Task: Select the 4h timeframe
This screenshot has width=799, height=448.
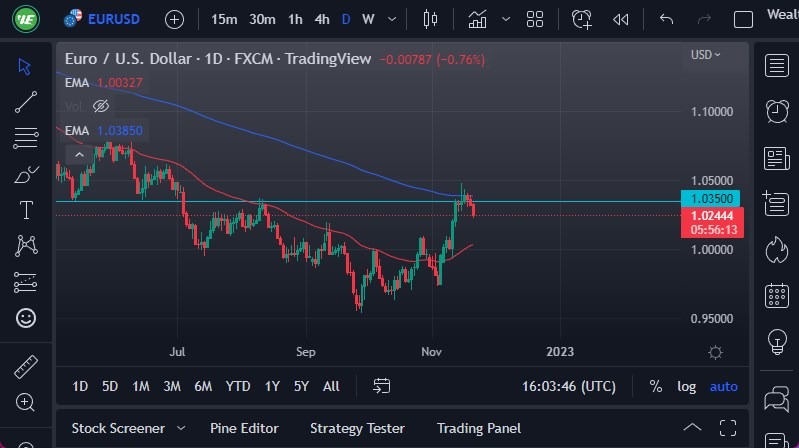Action: [x=321, y=19]
